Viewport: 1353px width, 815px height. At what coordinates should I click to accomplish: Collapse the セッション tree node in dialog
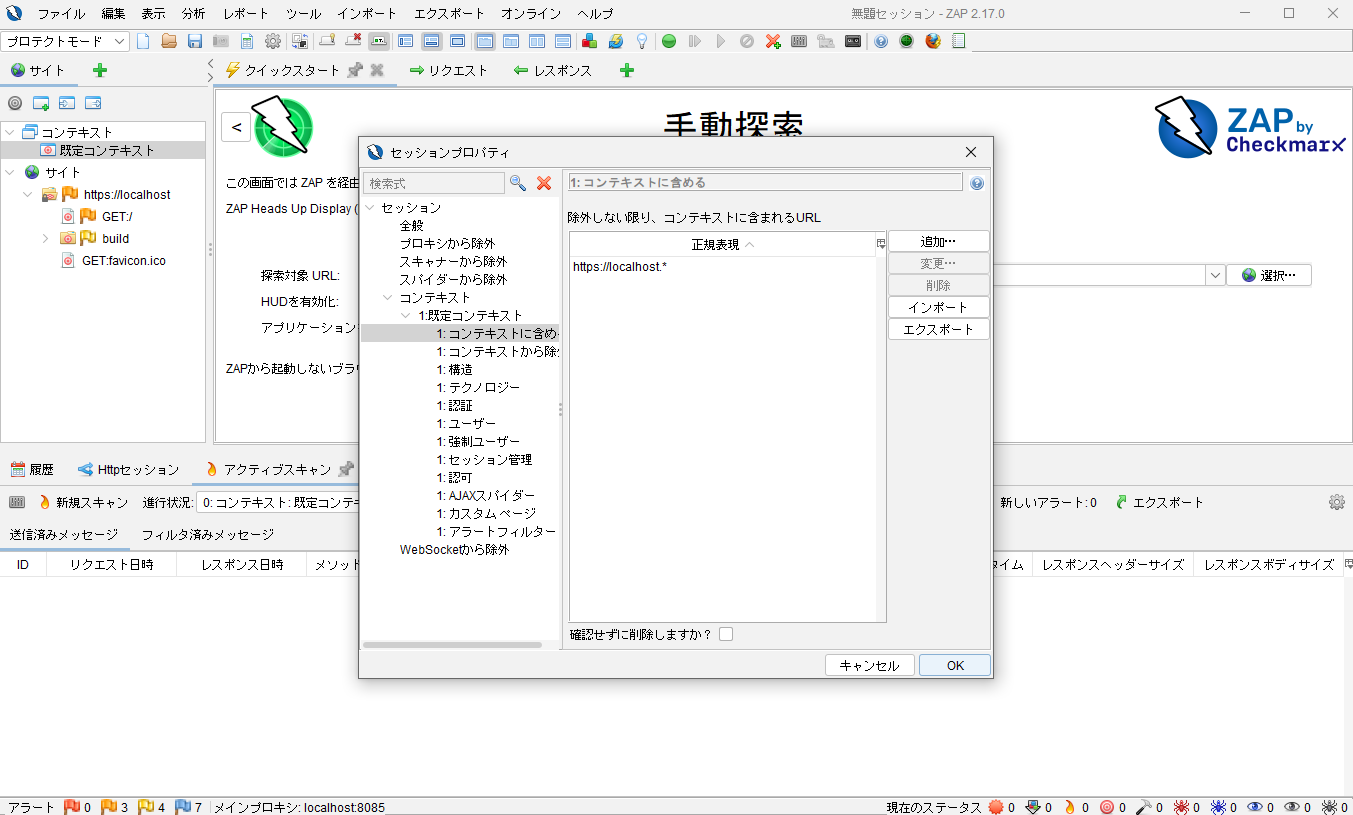pos(370,207)
